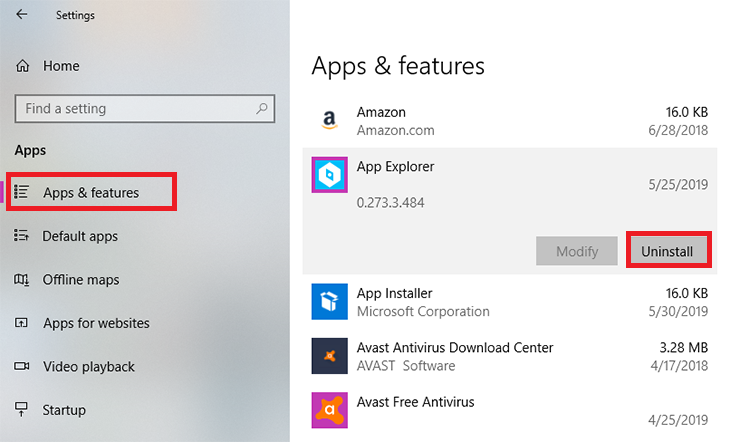Uninstall App Explorer
This screenshot has height=442, width=730.
click(x=668, y=251)
